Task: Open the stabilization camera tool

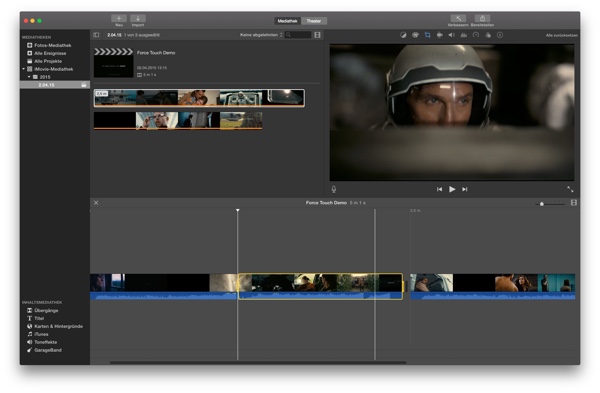Action: click(x=440, y=35)
